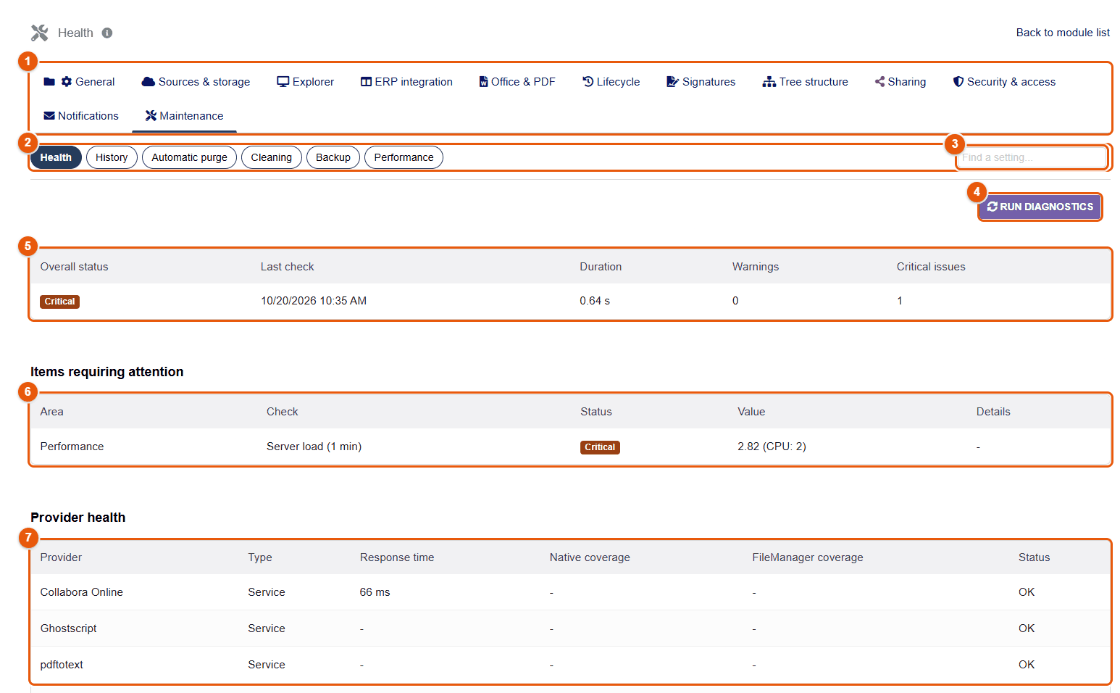Click the folder icon next to General

click(x=49, y=82)
